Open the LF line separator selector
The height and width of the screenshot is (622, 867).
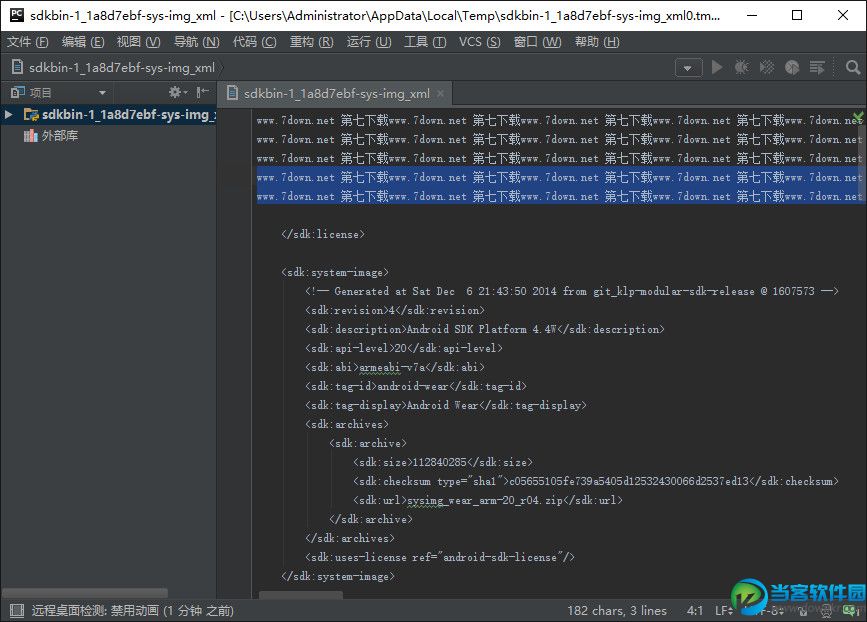pos(725,609)
